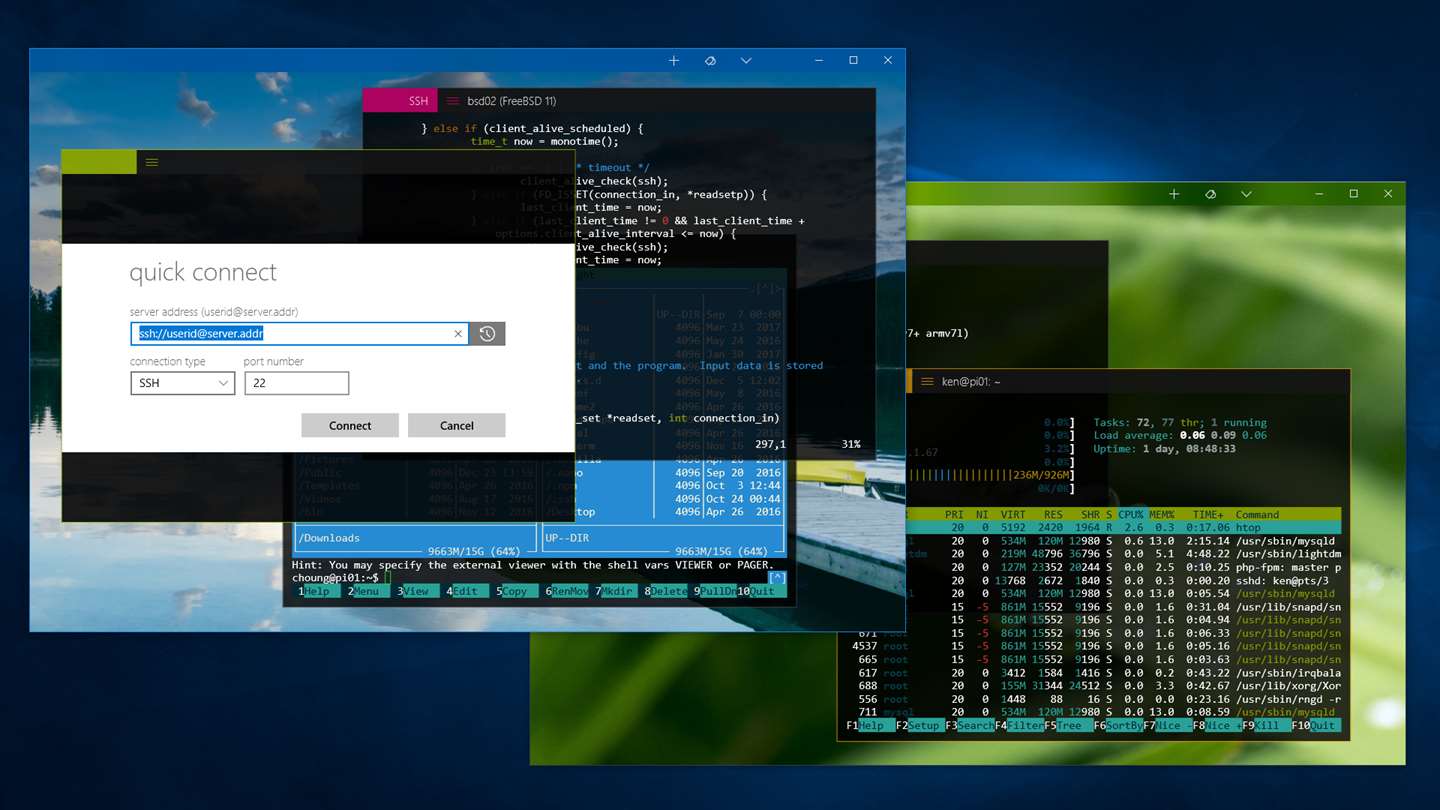Expand the chevron menu in the right window's title bar

click(x=1246, y=194)
